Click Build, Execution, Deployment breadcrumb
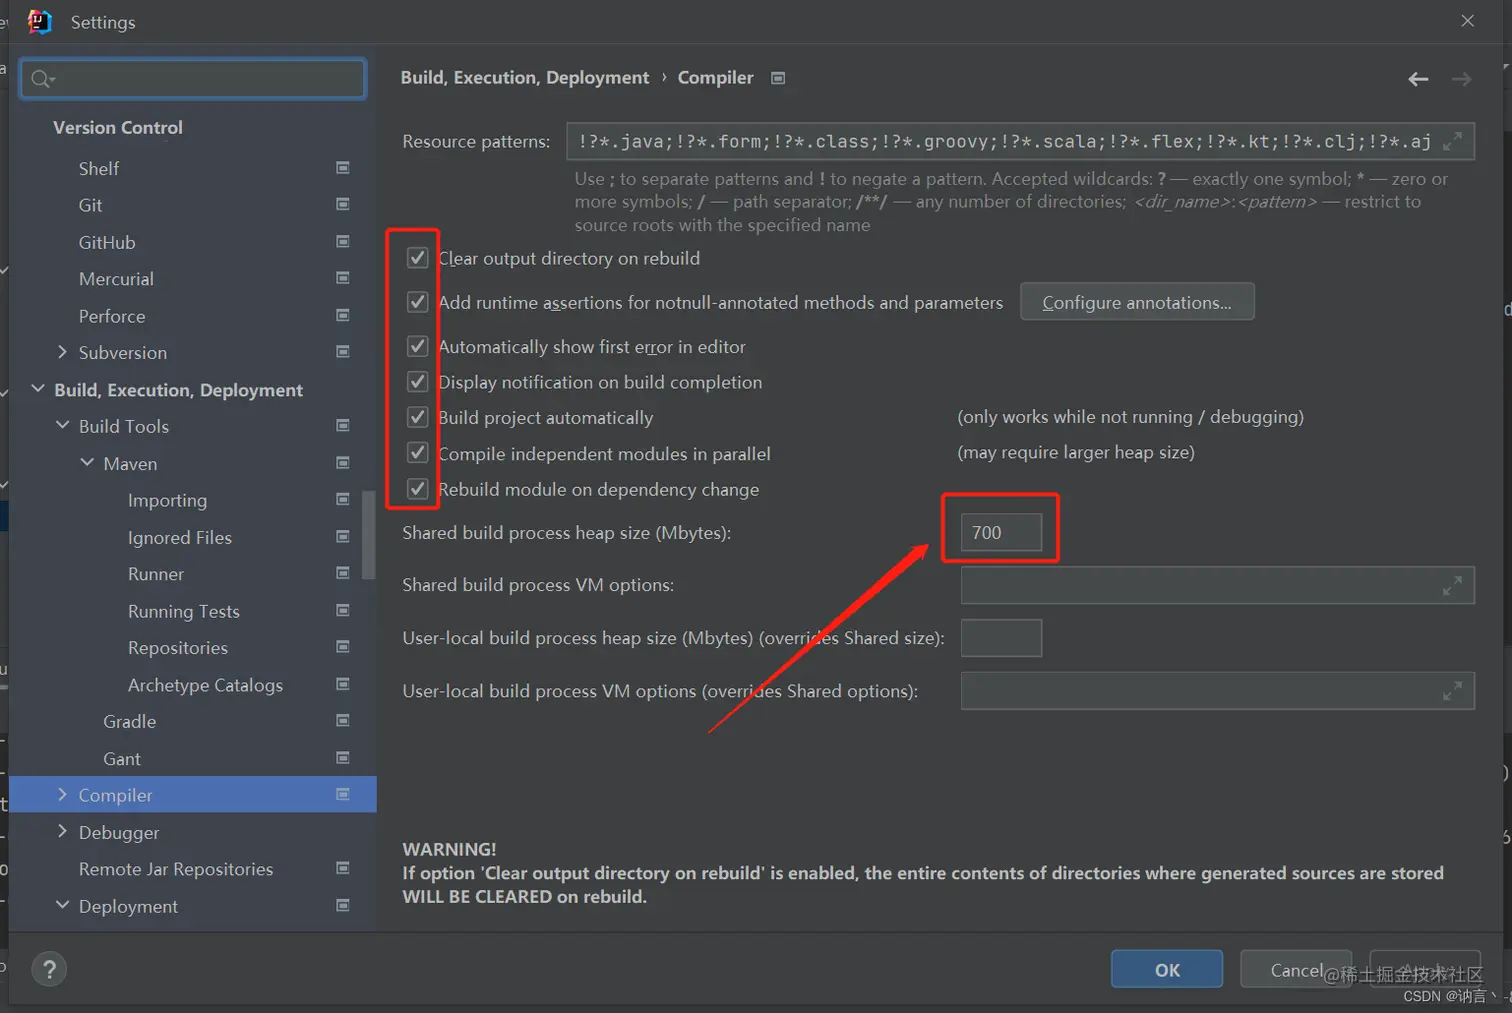This screenshot has height=1013, width=1512. 525,78
